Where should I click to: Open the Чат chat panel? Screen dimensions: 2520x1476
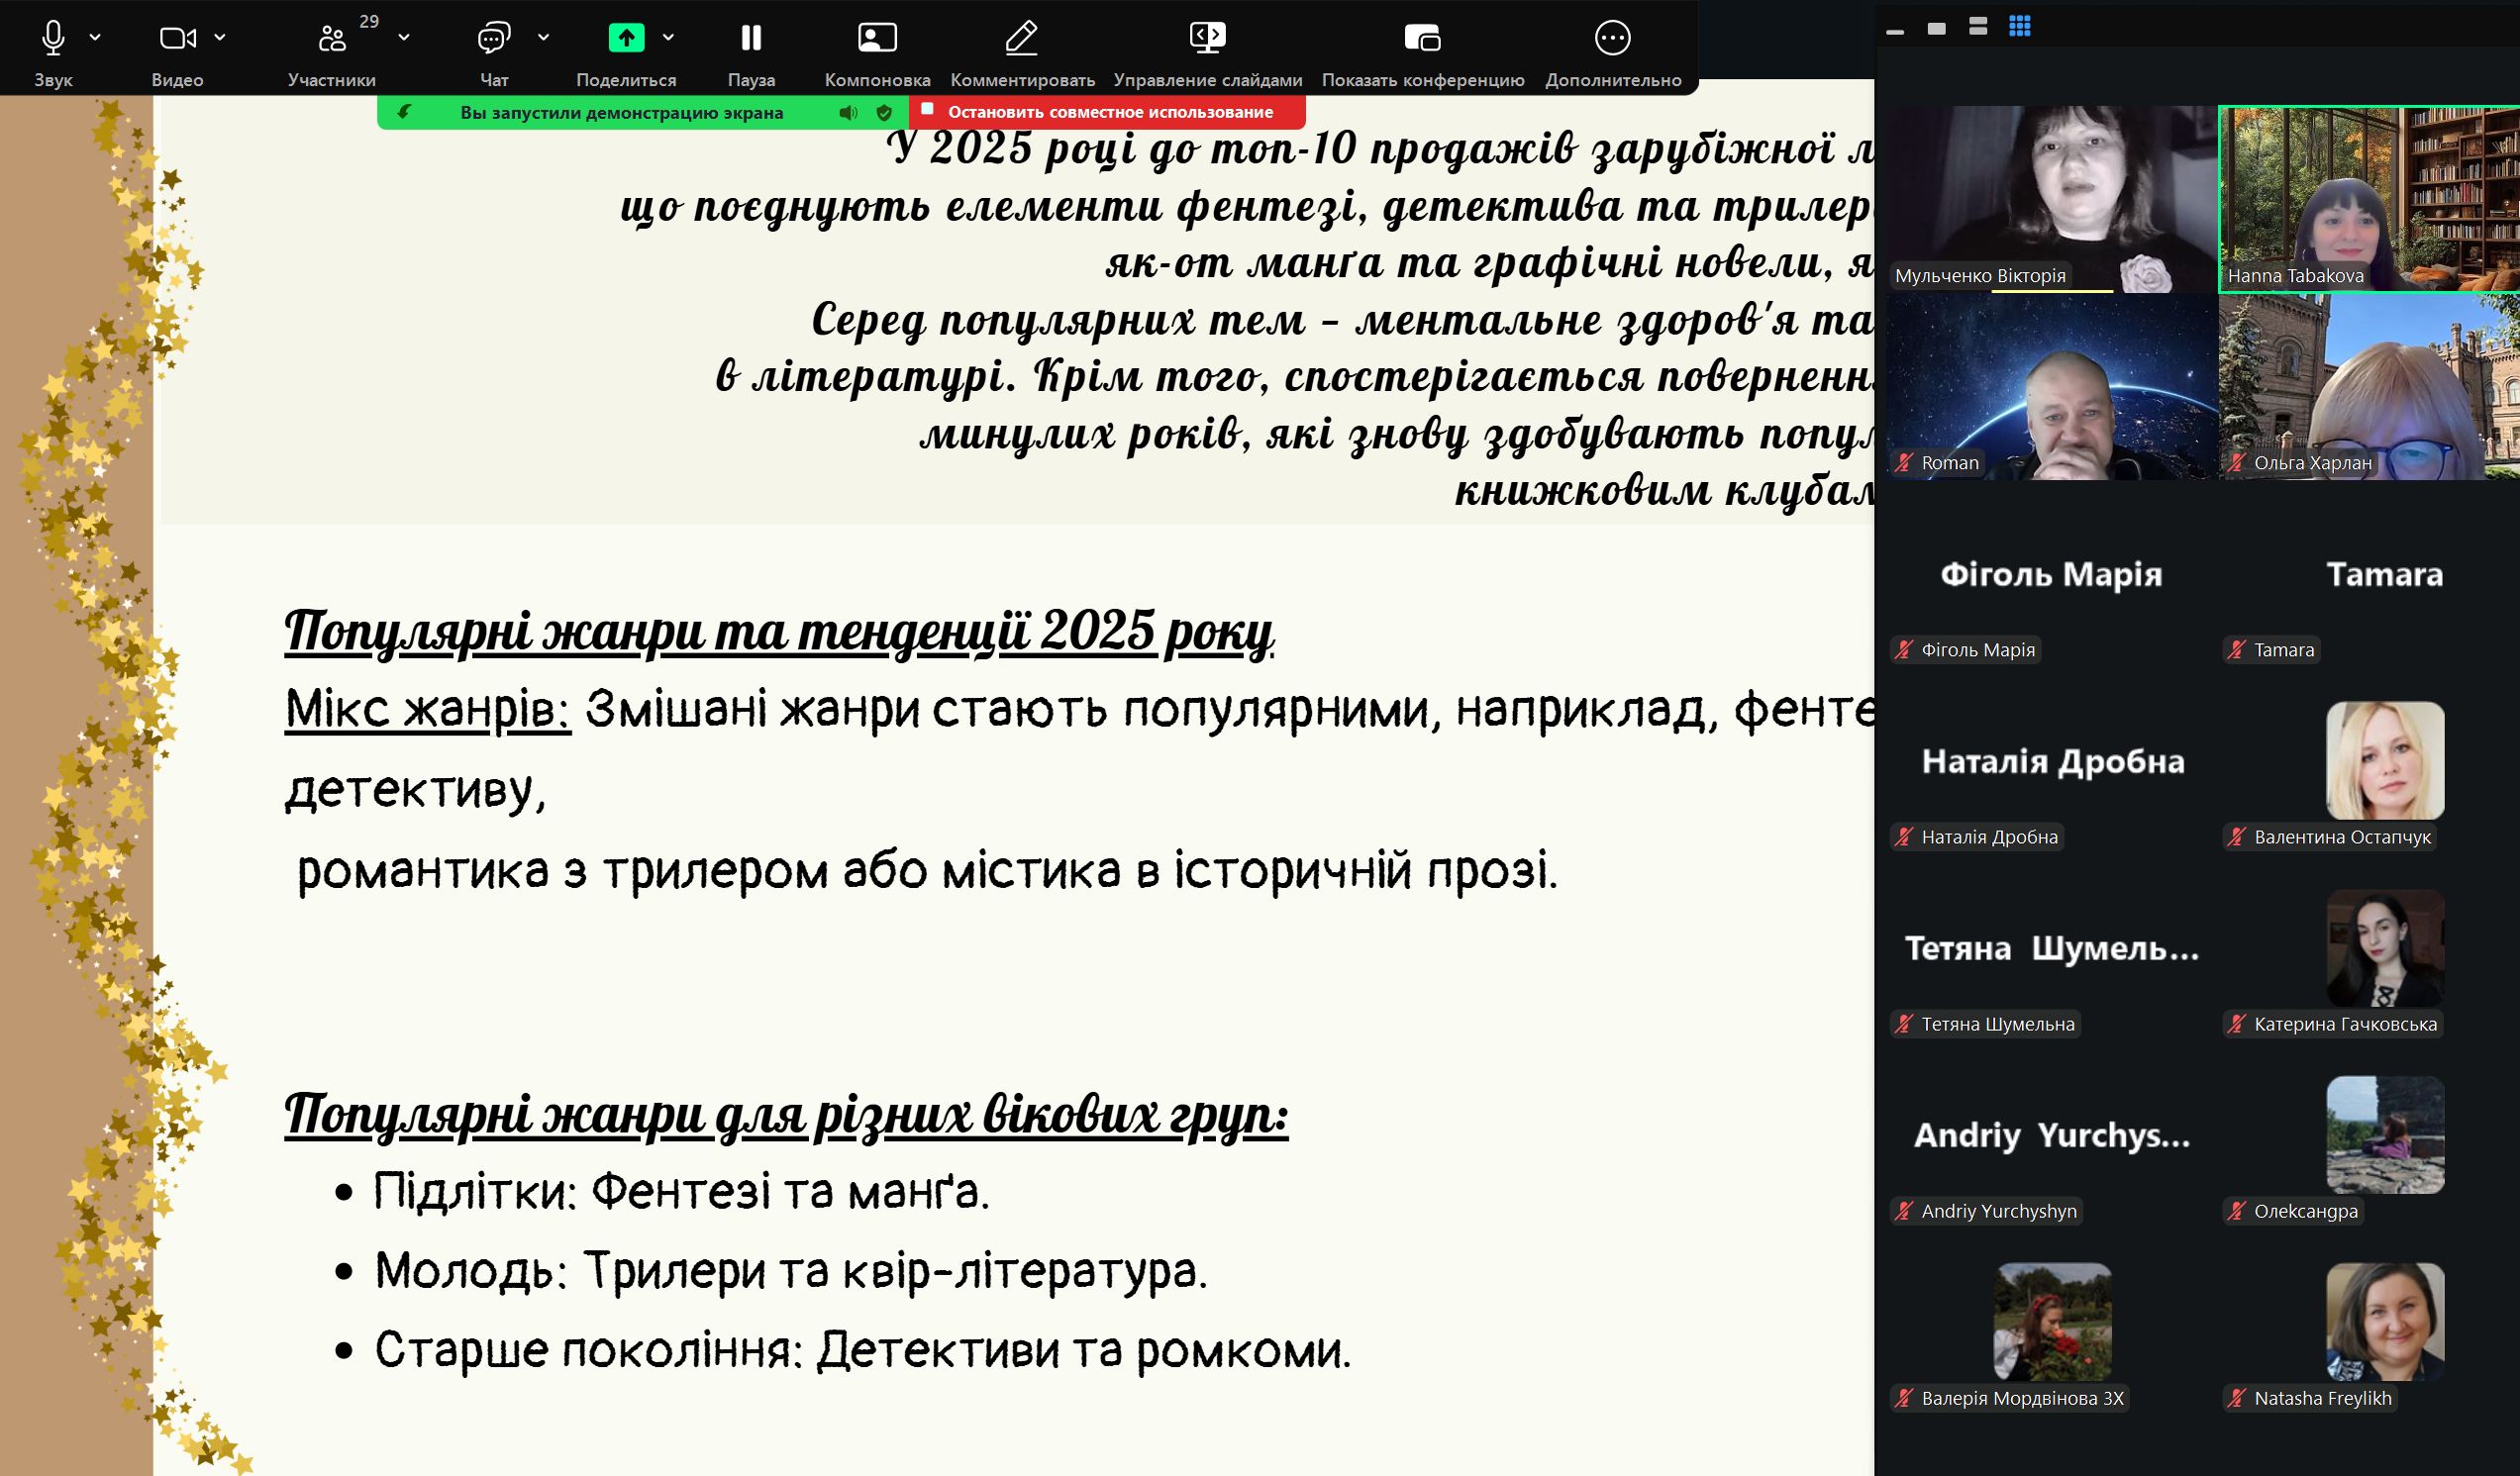pos(493,38)
